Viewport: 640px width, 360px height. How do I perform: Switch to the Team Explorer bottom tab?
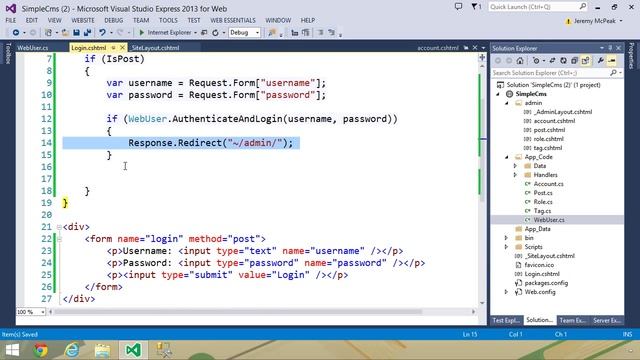573,320
